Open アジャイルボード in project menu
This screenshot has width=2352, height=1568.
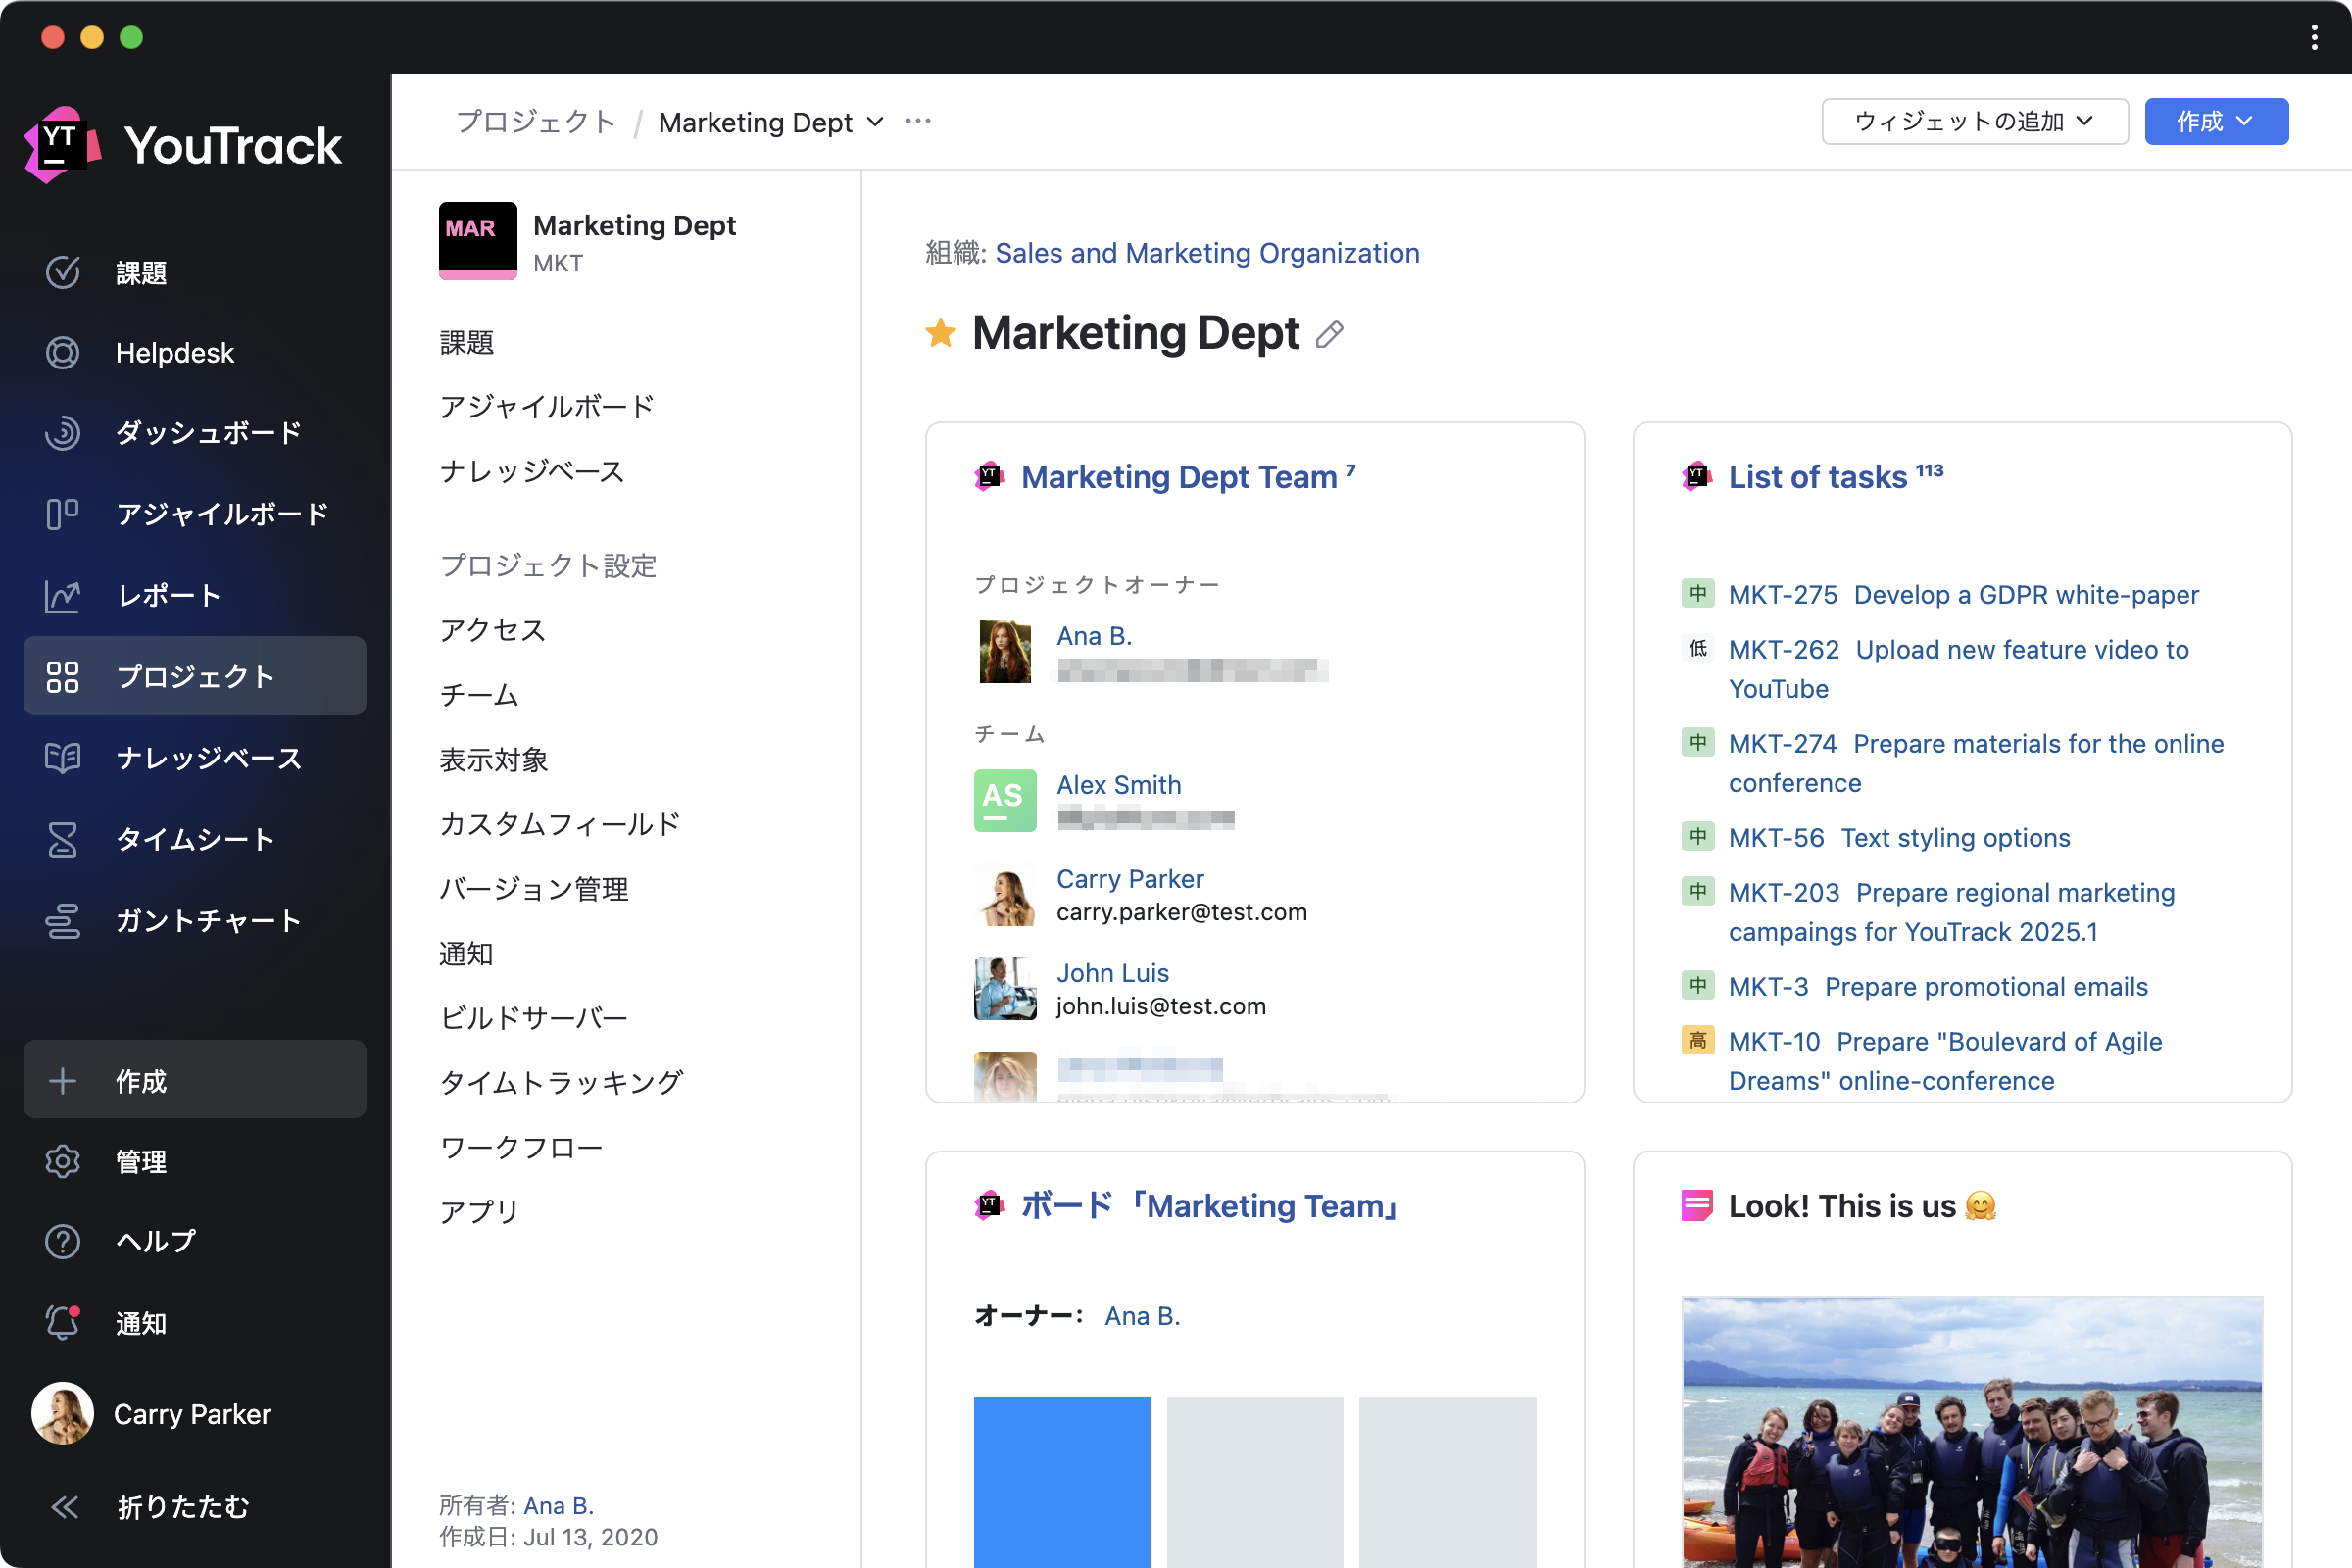[547, 406]
